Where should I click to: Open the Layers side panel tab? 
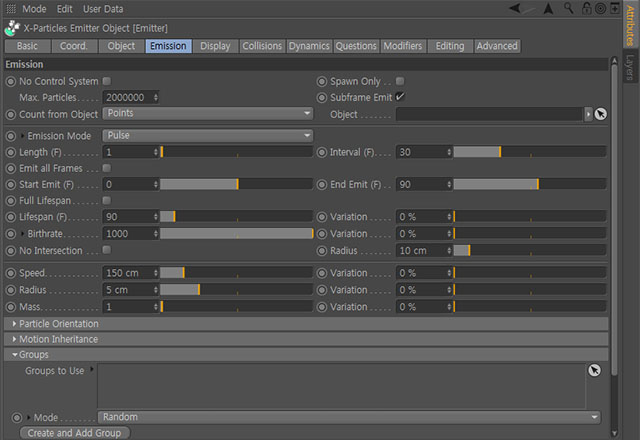coord(630,67)
